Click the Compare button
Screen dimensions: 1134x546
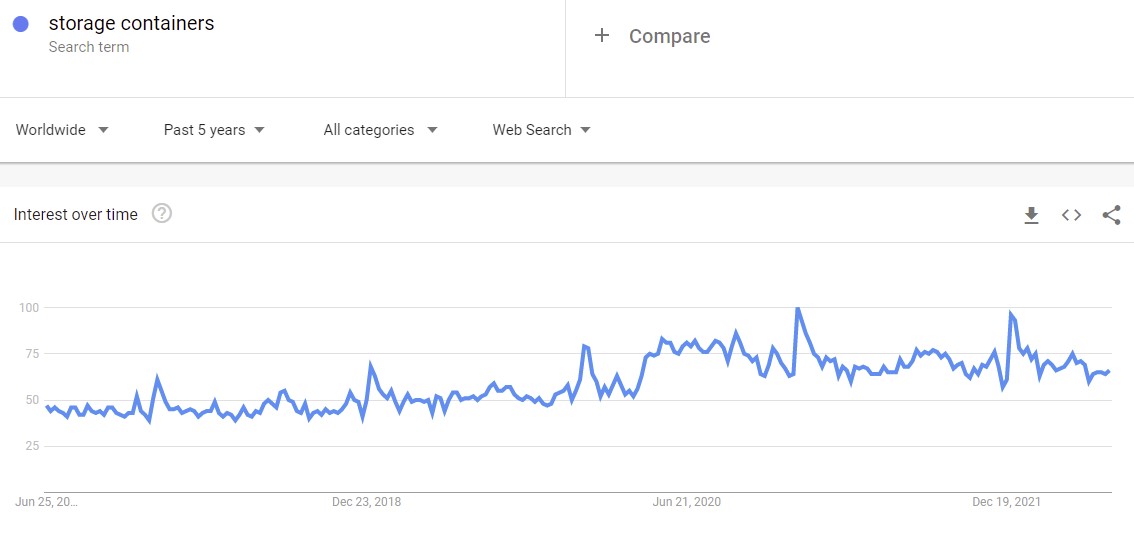pyautogui.click(x=669, y=36)
